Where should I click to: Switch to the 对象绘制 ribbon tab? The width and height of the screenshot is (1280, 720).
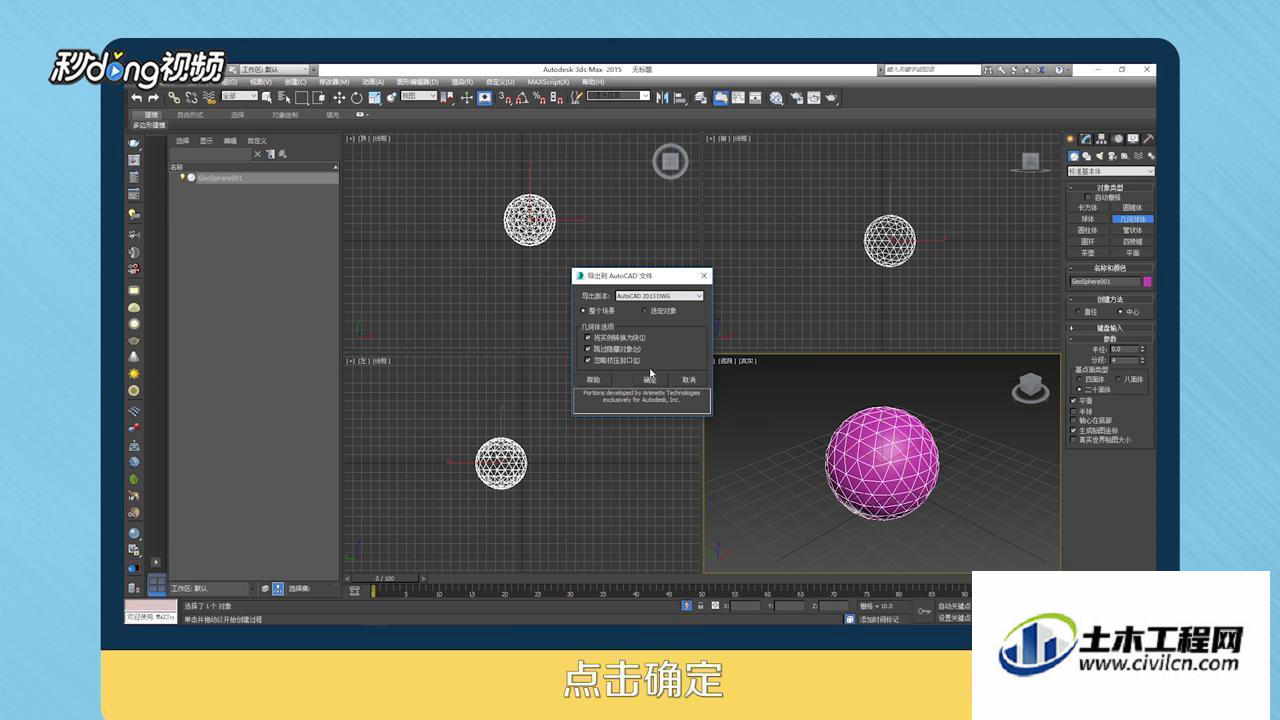(x=285, y=115)
